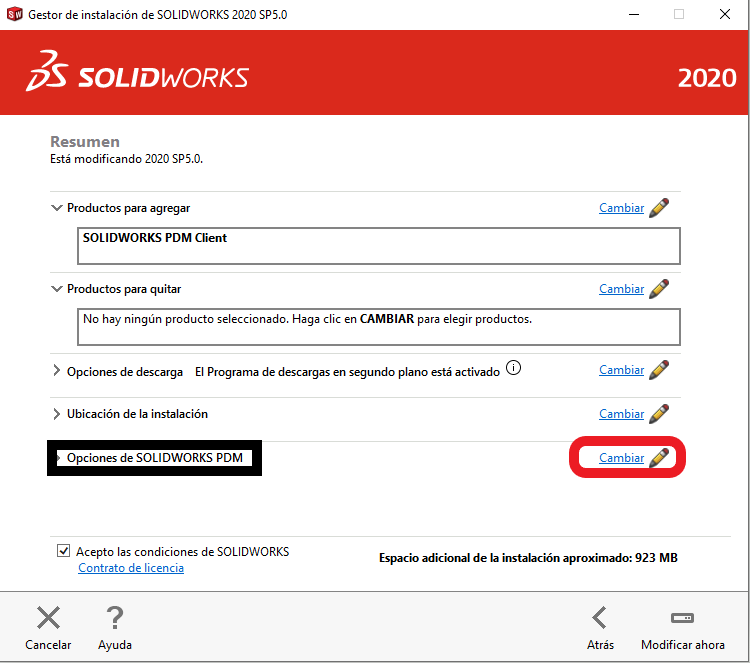Click the SOLIDWORKS title bar app icon
Screen dimensions: 750x663
coord(15,14)
